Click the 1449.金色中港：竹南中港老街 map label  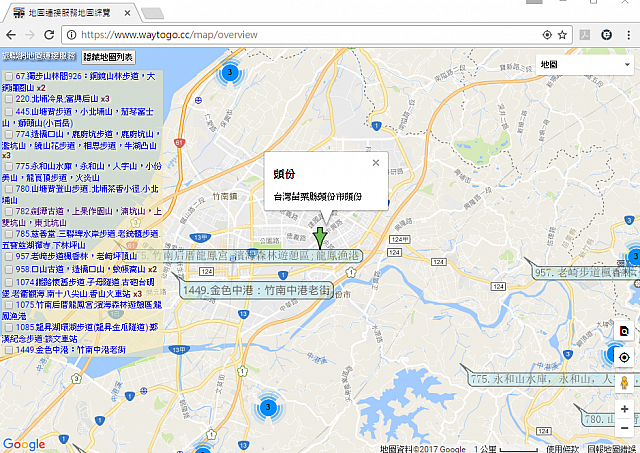point(257,290)
